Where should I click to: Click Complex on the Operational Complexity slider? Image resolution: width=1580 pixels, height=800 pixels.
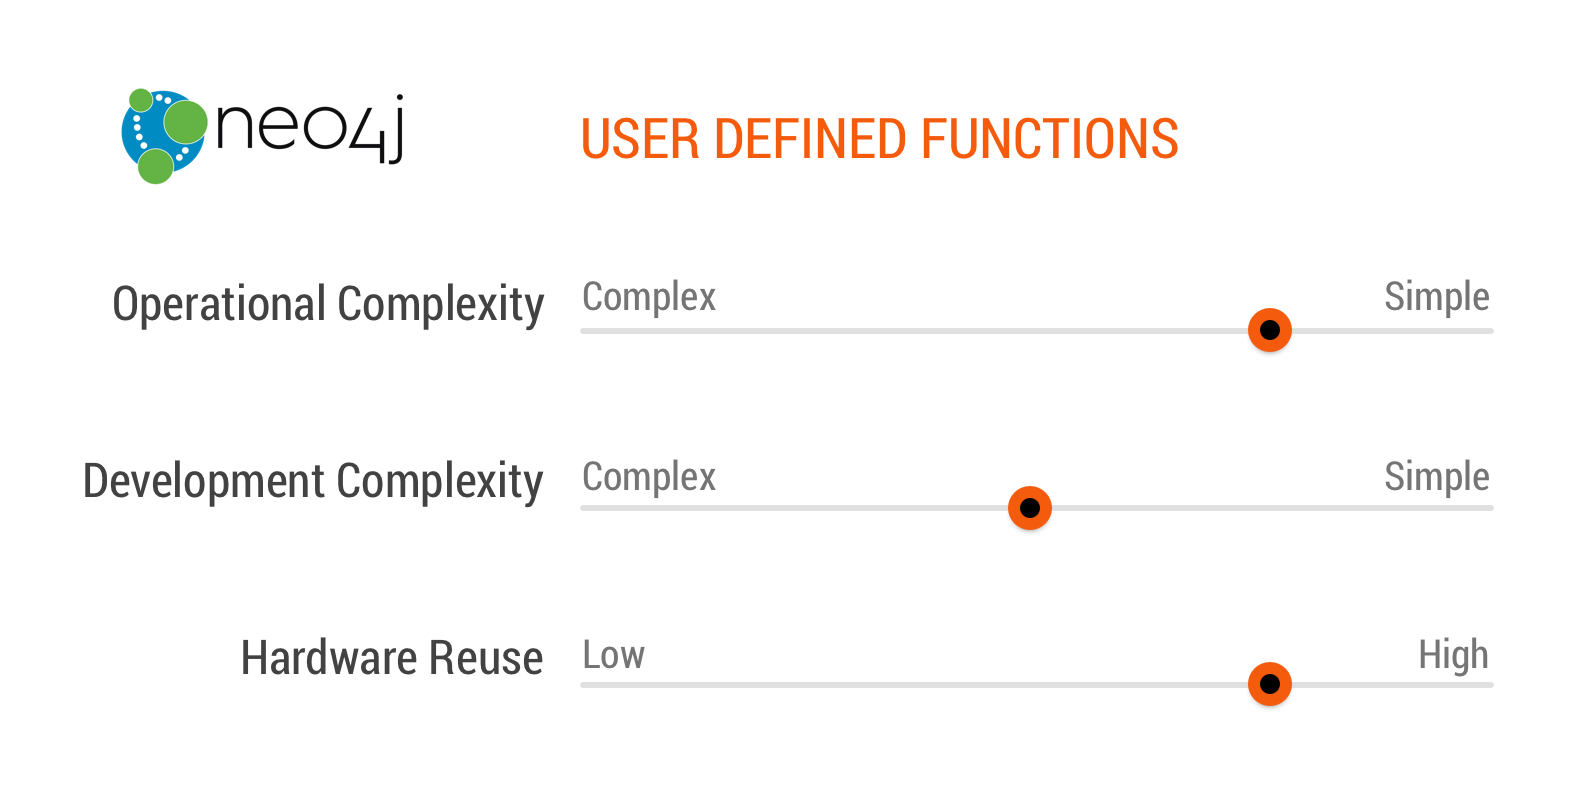point(649,298)
